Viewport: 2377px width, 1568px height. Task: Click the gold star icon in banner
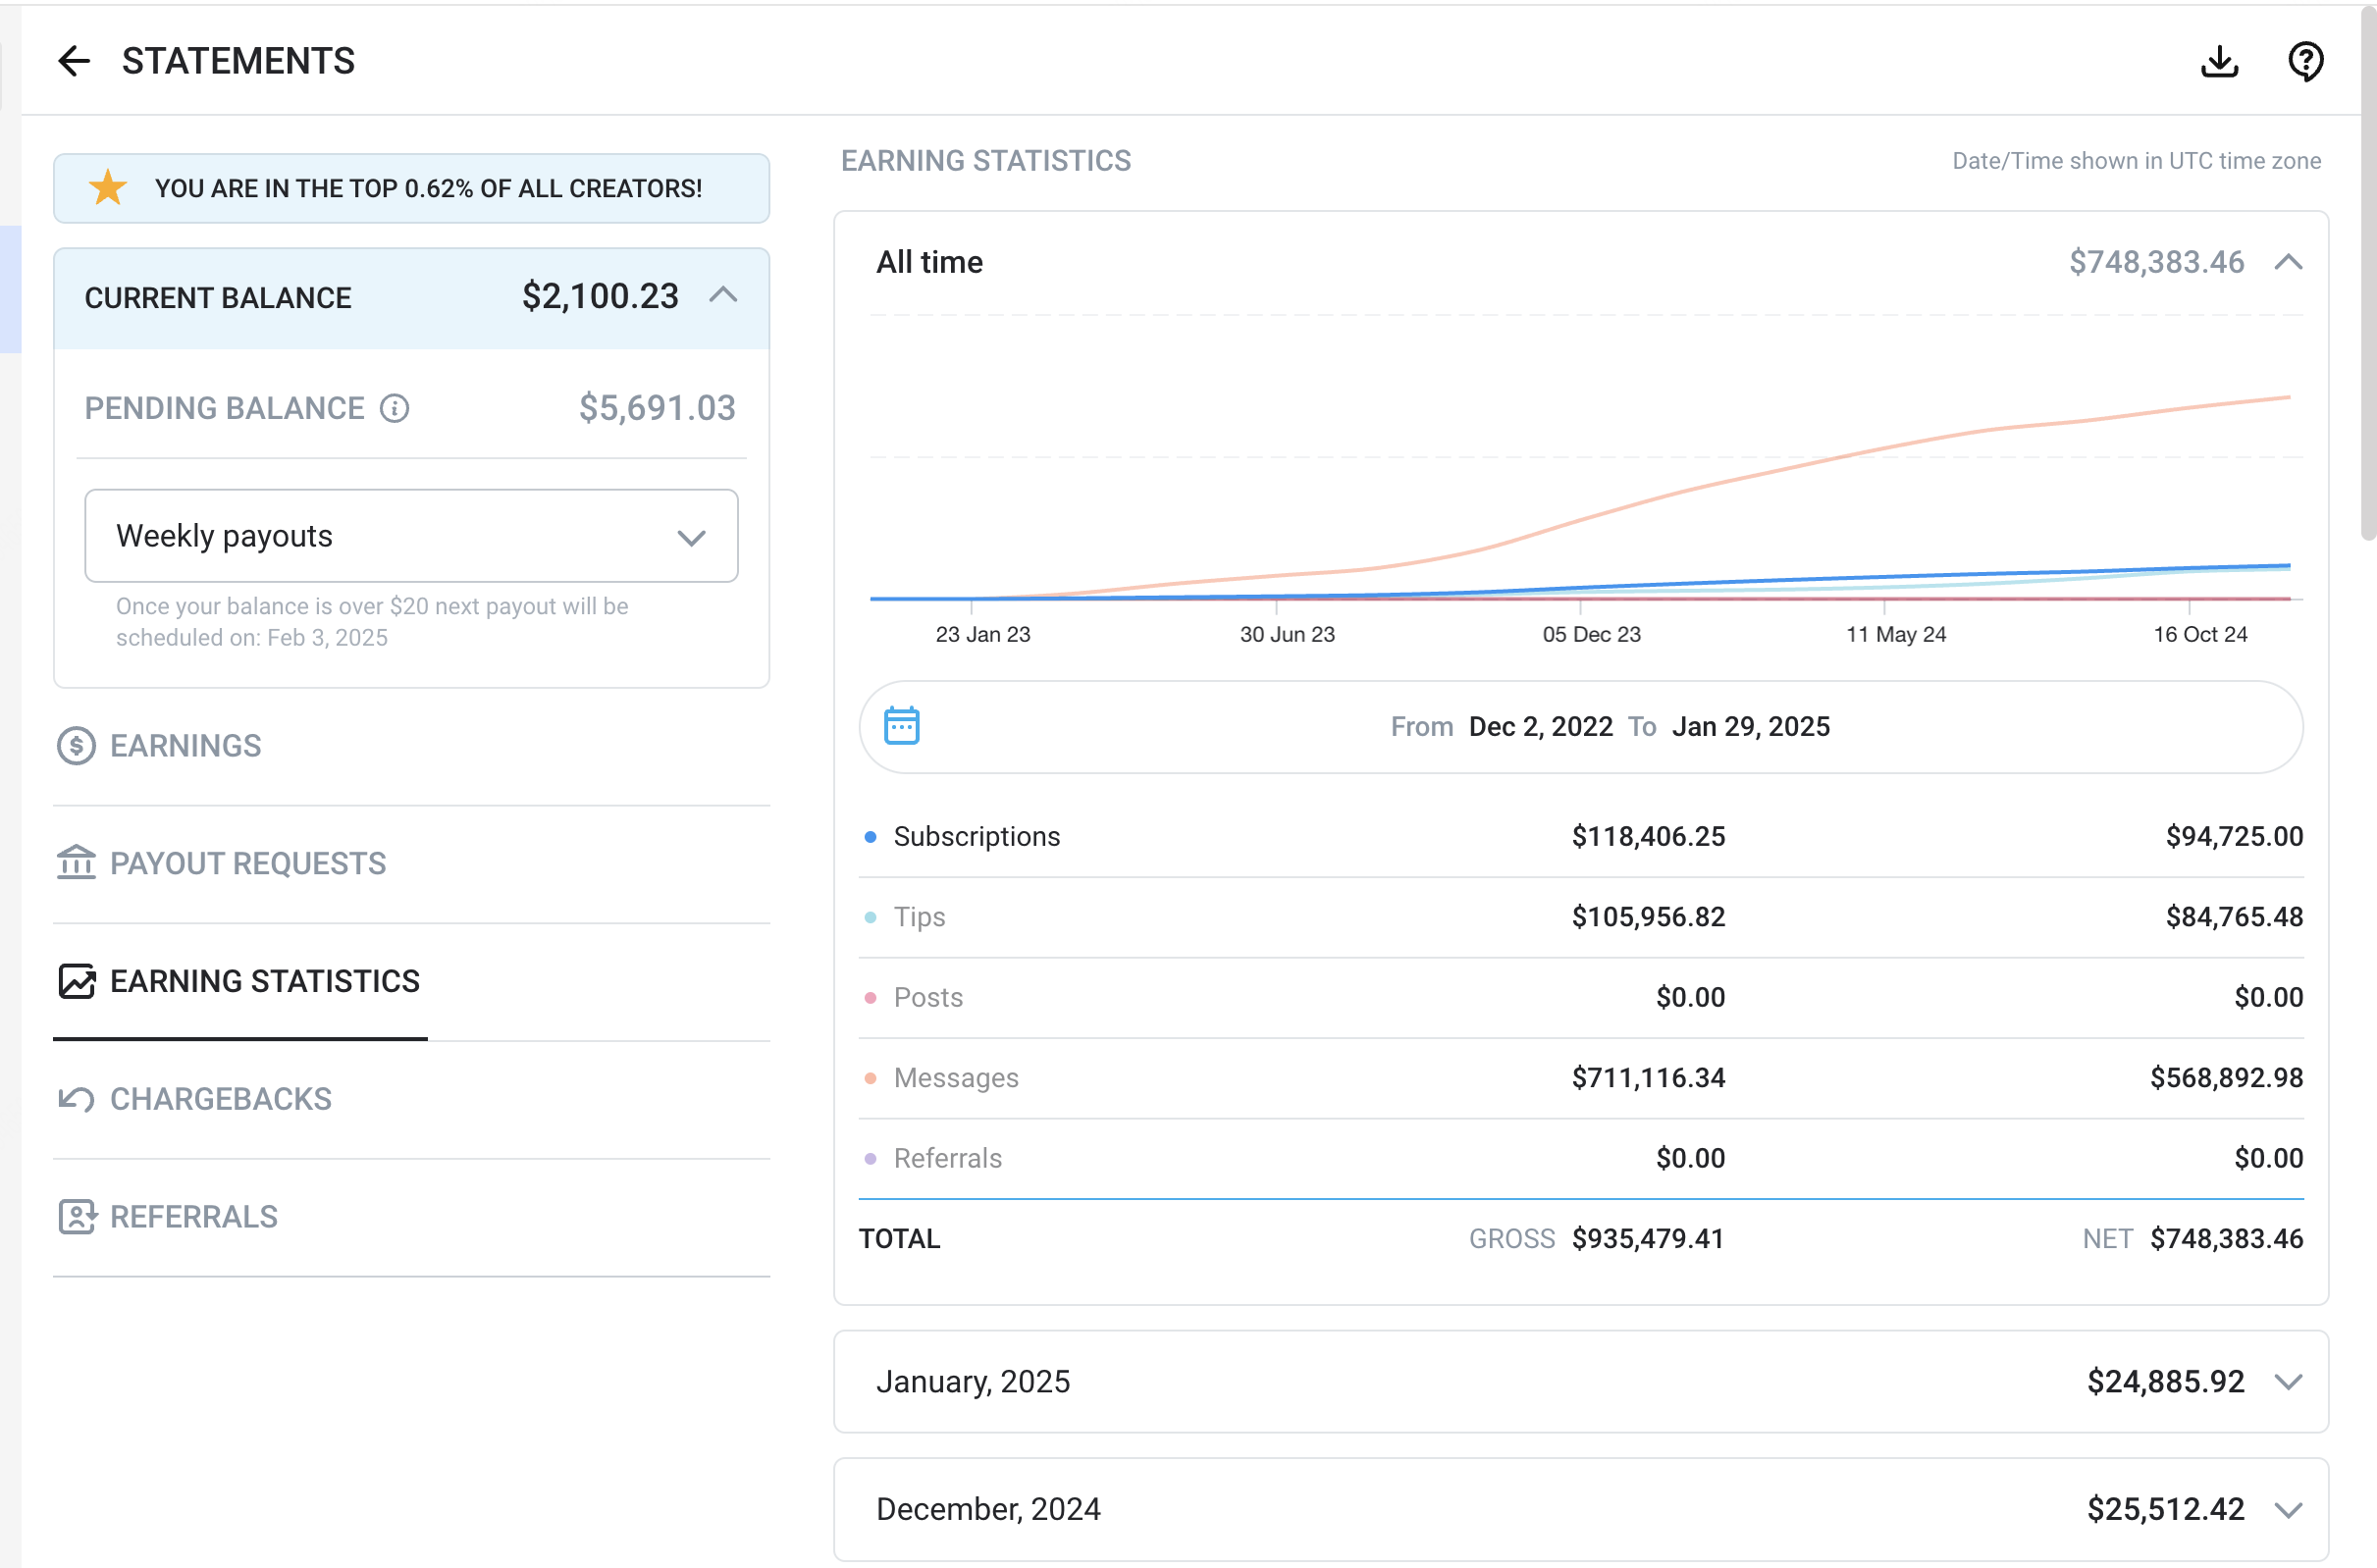pyautogui.click(x=108, y=188)
